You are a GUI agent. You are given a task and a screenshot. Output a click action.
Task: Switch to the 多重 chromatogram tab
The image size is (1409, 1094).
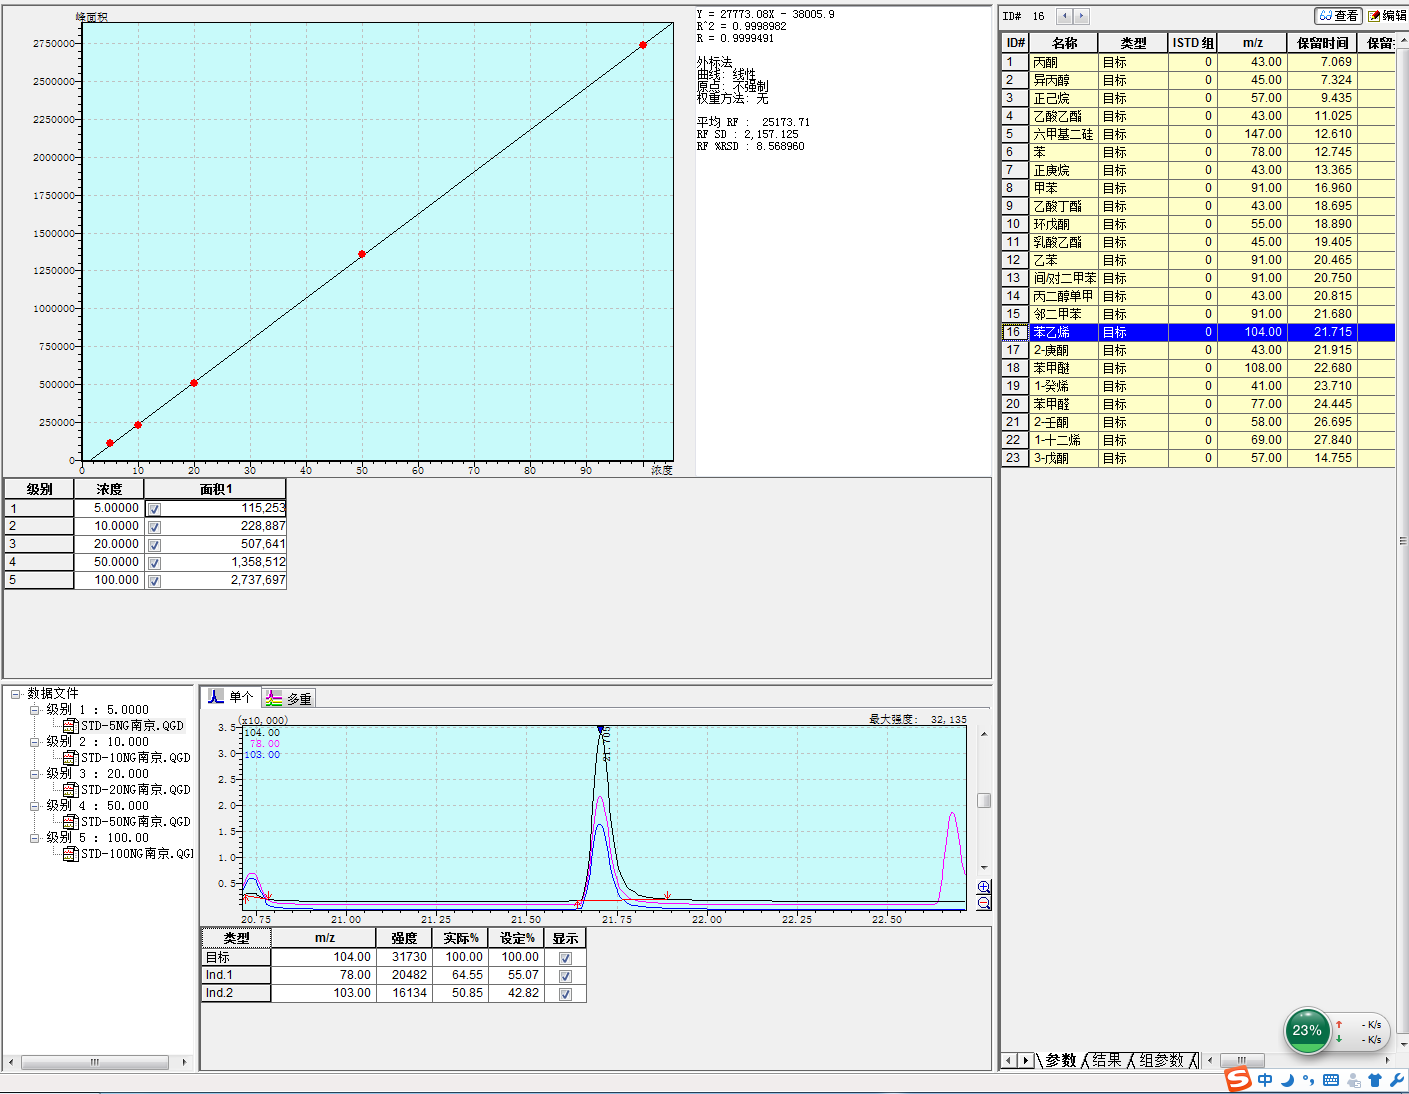point(289,698)
